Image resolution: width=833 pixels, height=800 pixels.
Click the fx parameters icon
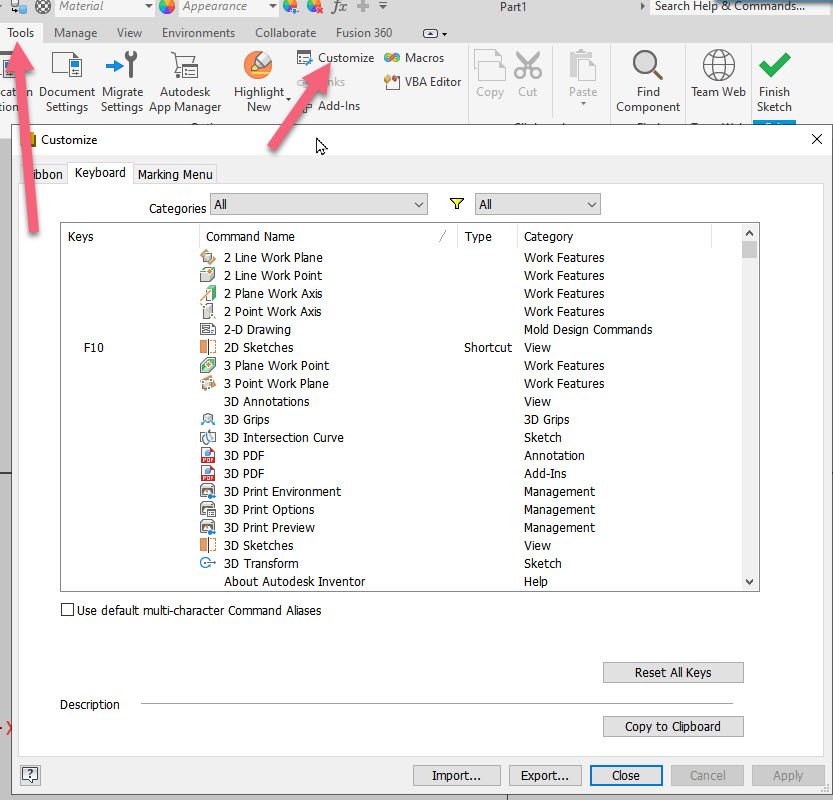(339, 6)
